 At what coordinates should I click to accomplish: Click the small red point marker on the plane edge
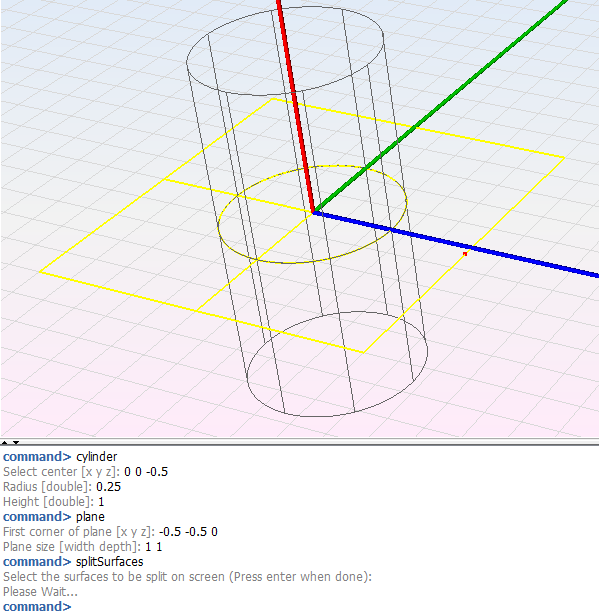[x=465, y=254]
